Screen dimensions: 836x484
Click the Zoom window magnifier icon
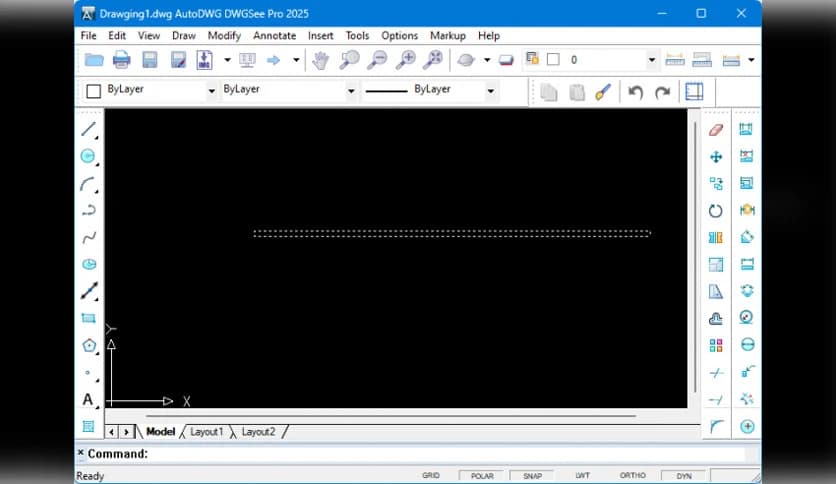349,60
